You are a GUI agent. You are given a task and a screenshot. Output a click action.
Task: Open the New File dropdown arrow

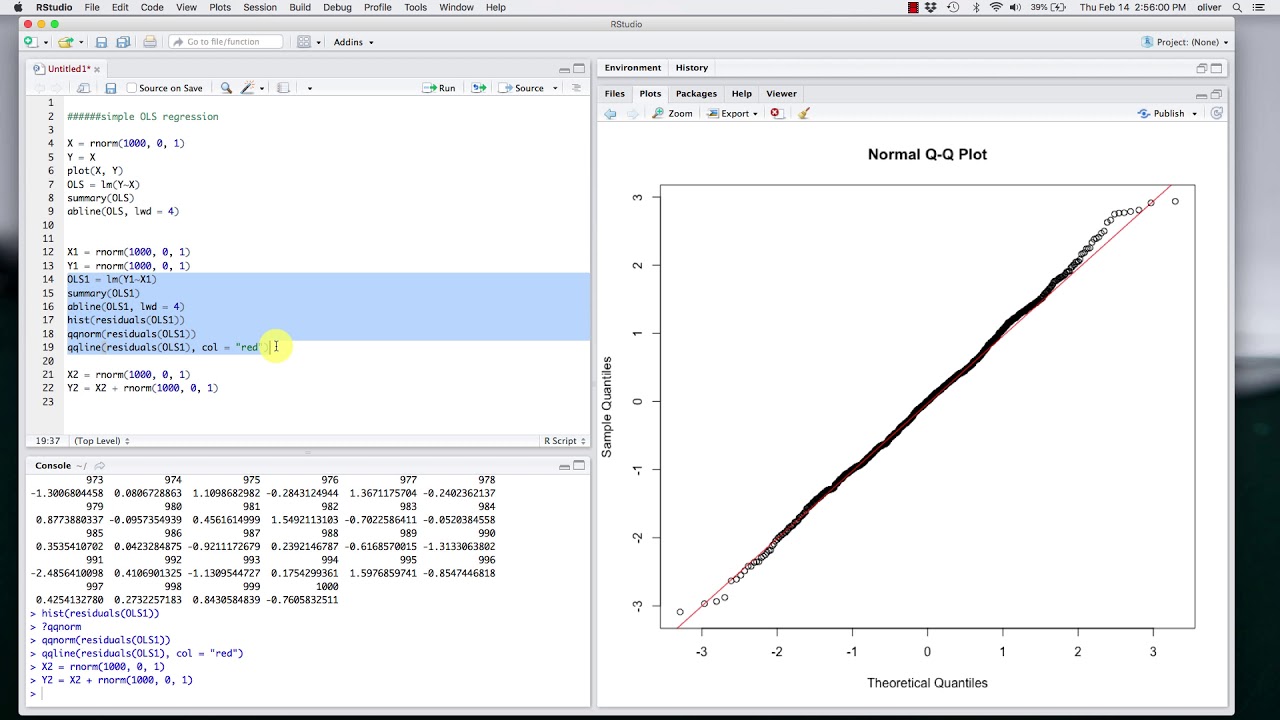click(x=44, y=42)
